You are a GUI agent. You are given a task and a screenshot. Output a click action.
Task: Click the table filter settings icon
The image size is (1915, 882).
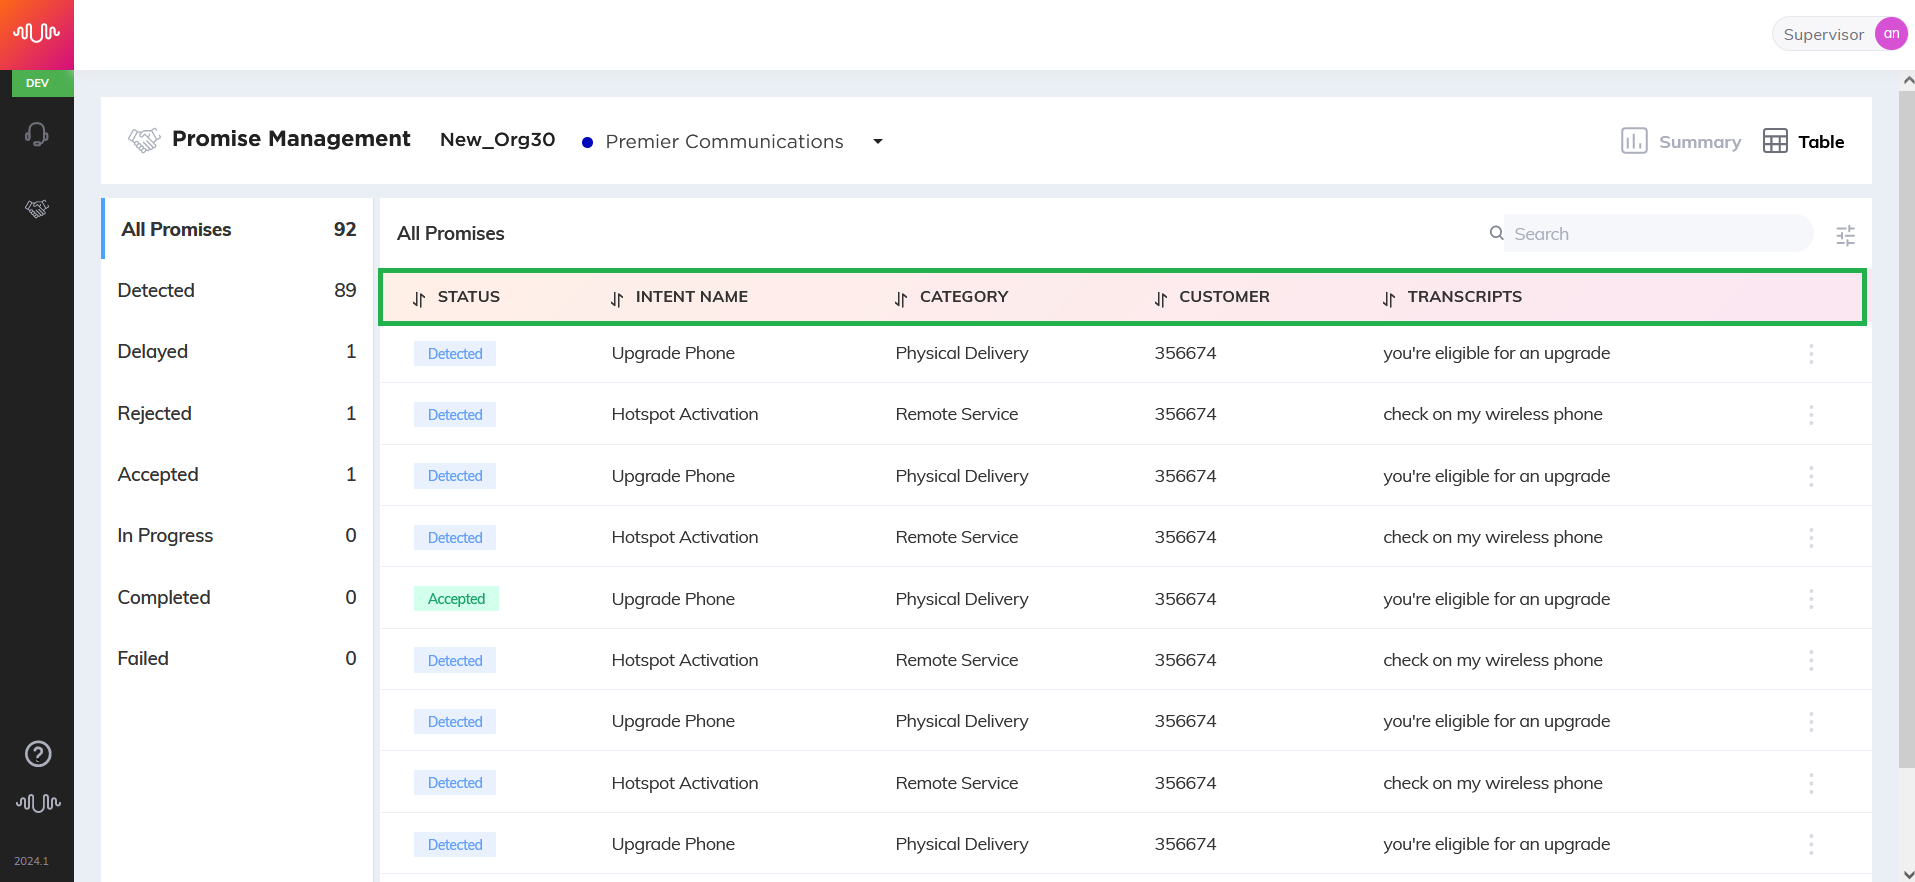point(1845,236)
